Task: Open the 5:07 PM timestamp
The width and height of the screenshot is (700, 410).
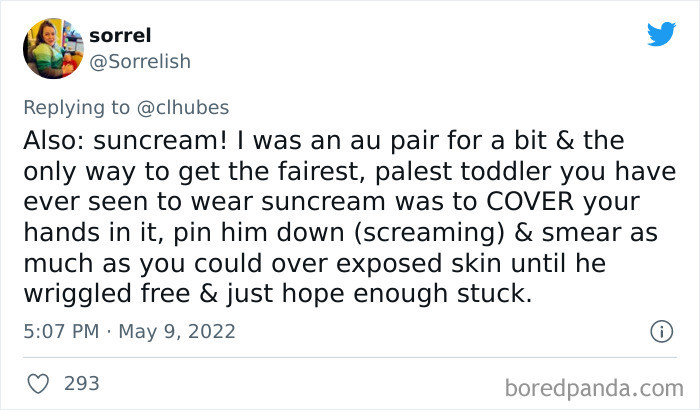Action: [61, 331]
